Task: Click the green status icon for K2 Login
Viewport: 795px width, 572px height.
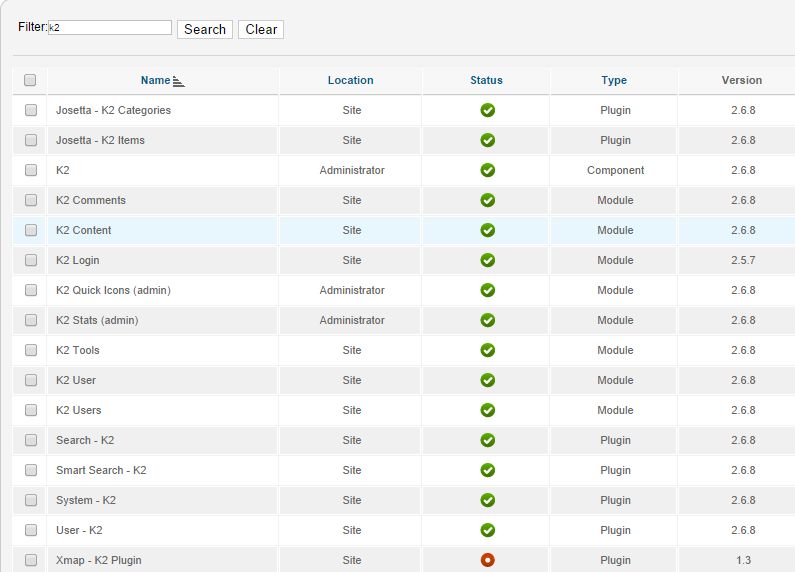Action: pyautogui.click(x=487, y=260)
